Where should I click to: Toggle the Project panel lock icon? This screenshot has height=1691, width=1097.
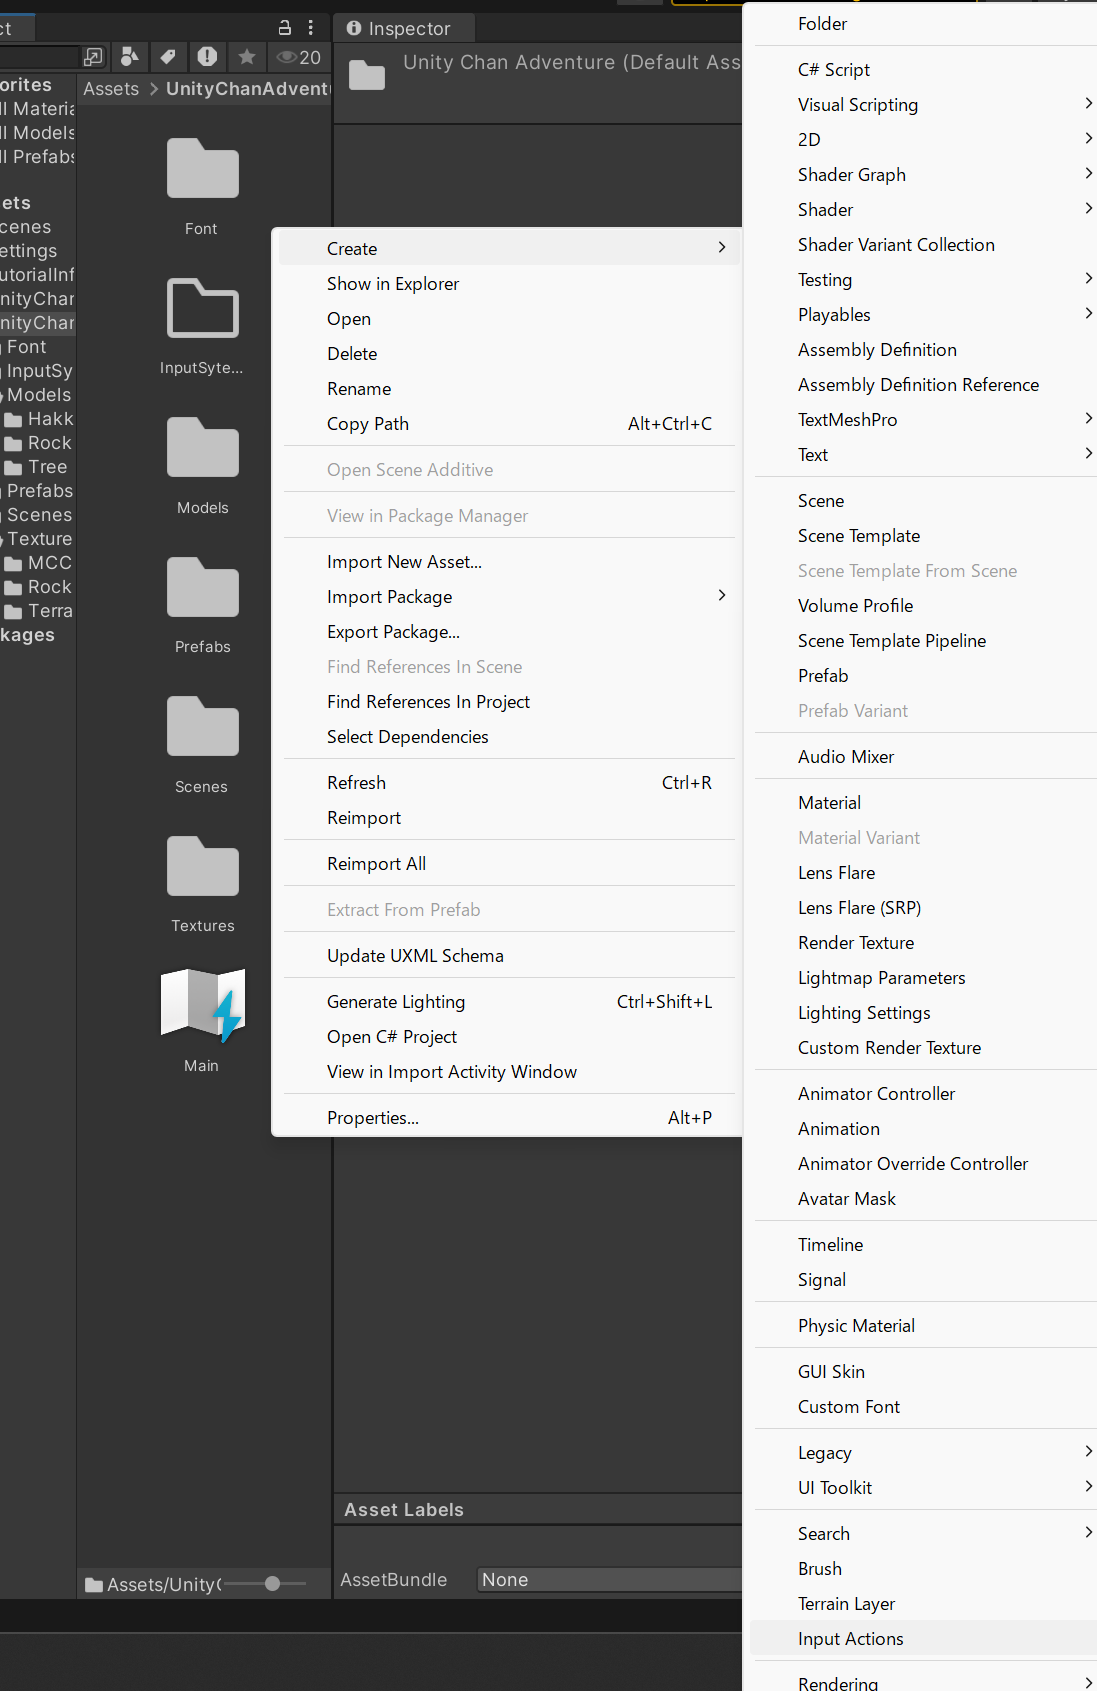[x=285, y=27]
